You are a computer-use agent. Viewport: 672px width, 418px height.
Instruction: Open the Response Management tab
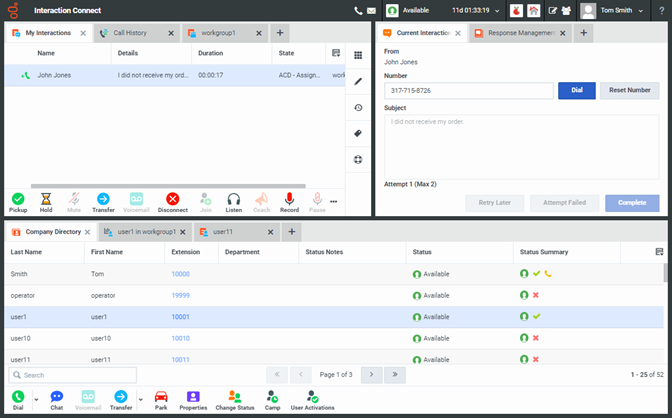click(x=518, y=33)
